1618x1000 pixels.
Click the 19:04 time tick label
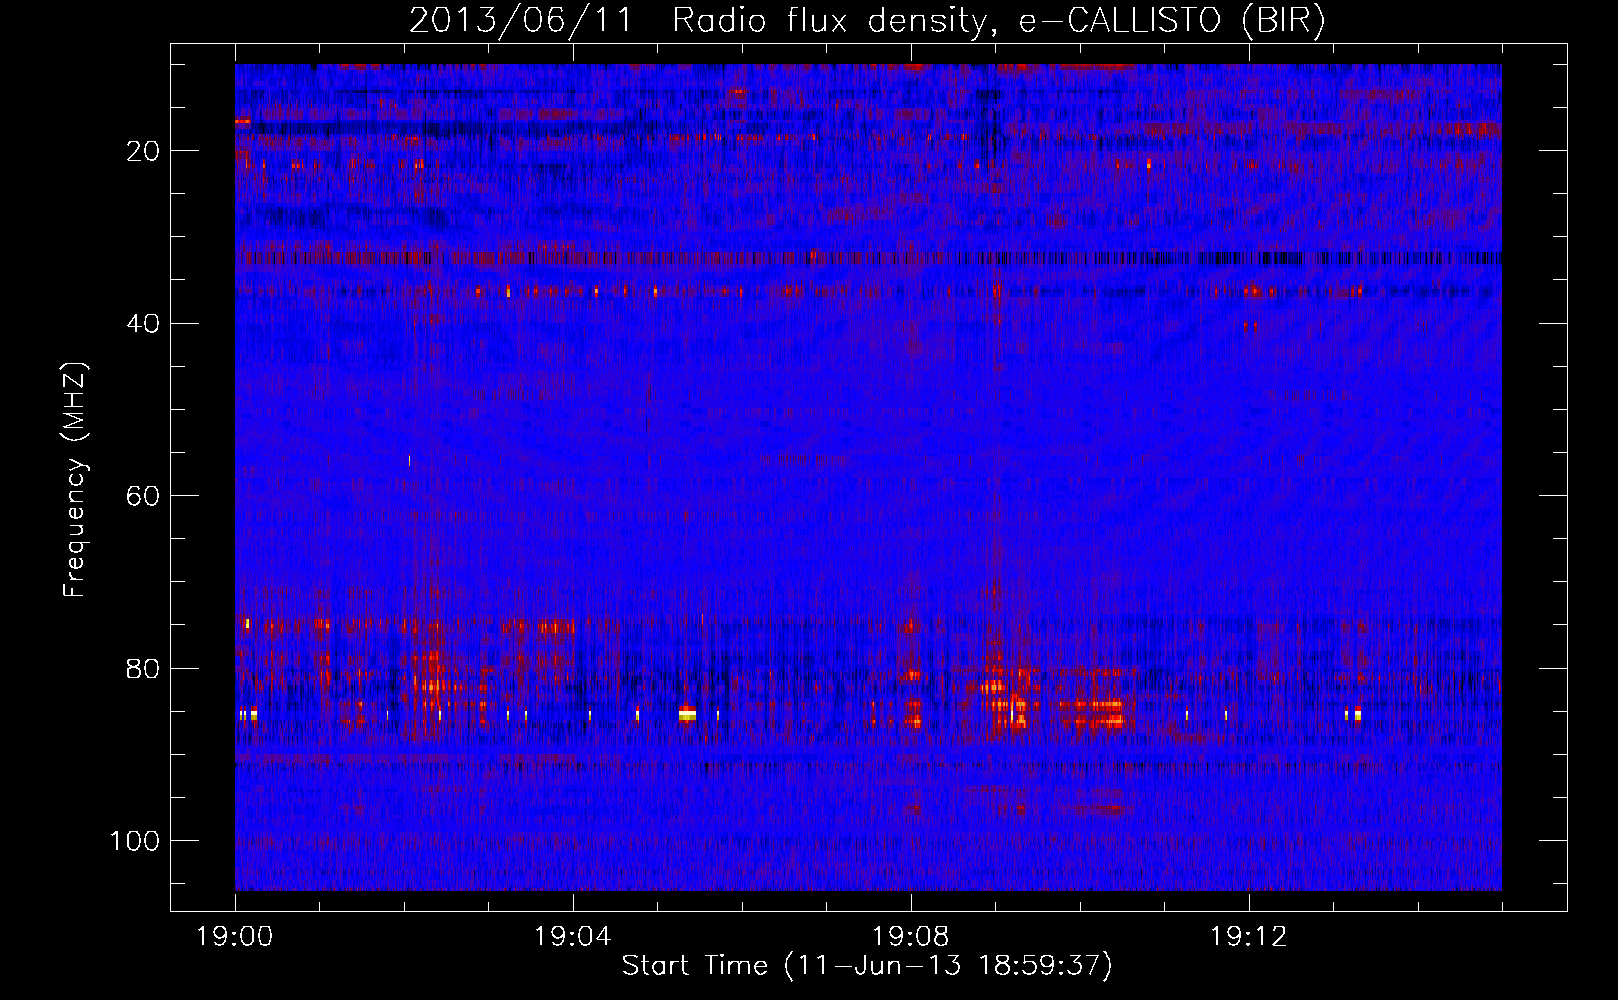click(x=573, y=937)
